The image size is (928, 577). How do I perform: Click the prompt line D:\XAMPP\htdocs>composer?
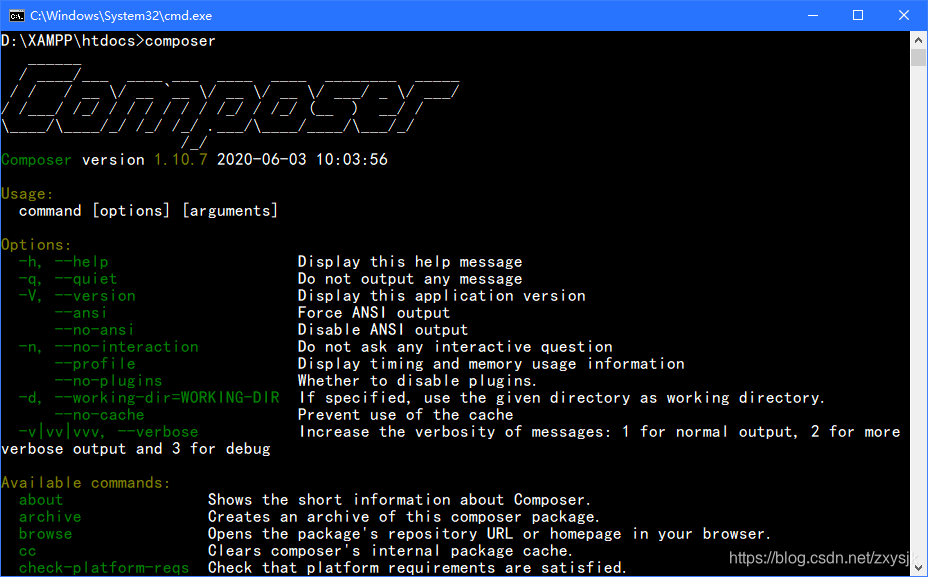pyautogui.click(x=108, y=41)
